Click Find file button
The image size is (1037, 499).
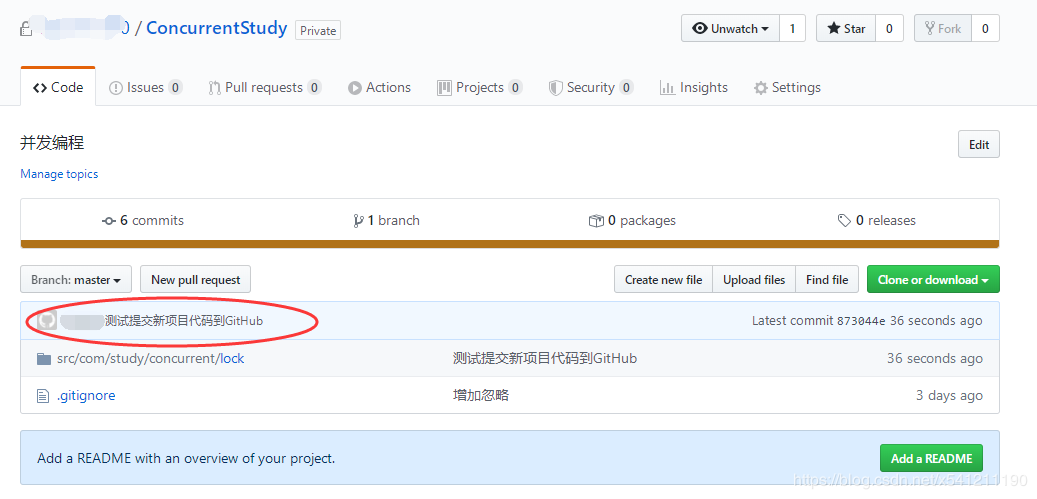point(827,280)
